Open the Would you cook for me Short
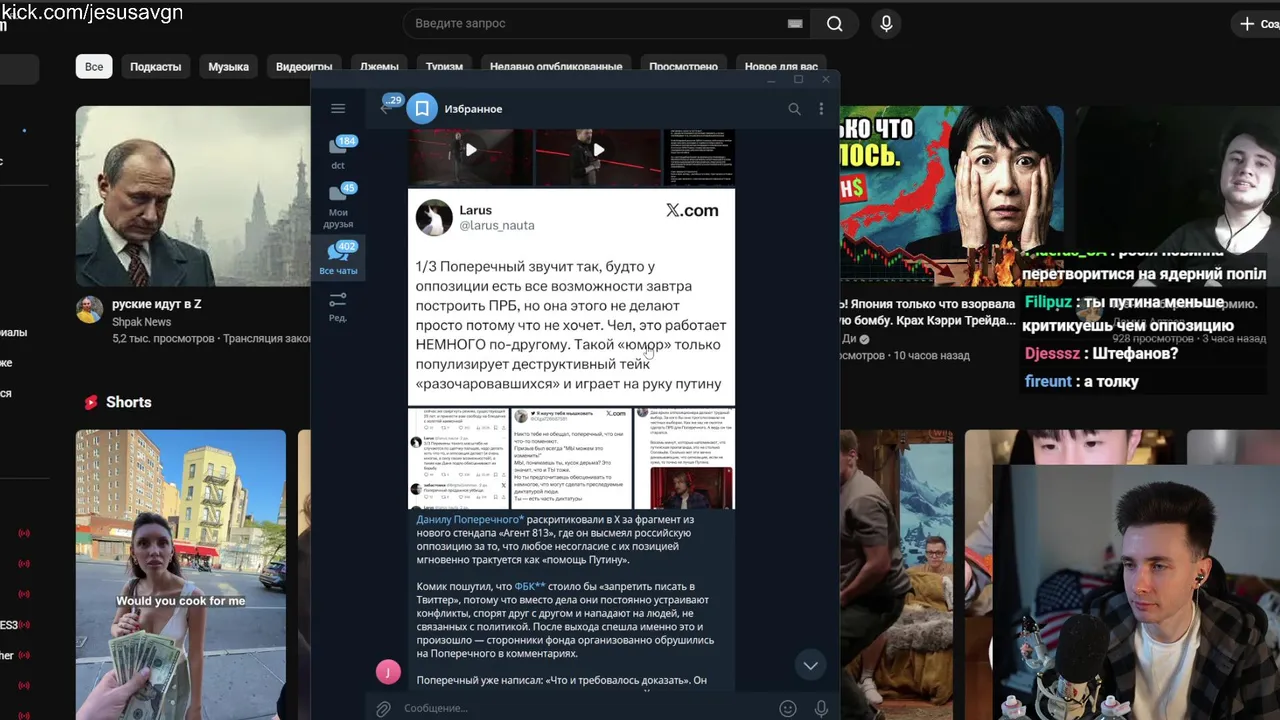Viewport: 1280px width, 720px height. click(181, 574)
